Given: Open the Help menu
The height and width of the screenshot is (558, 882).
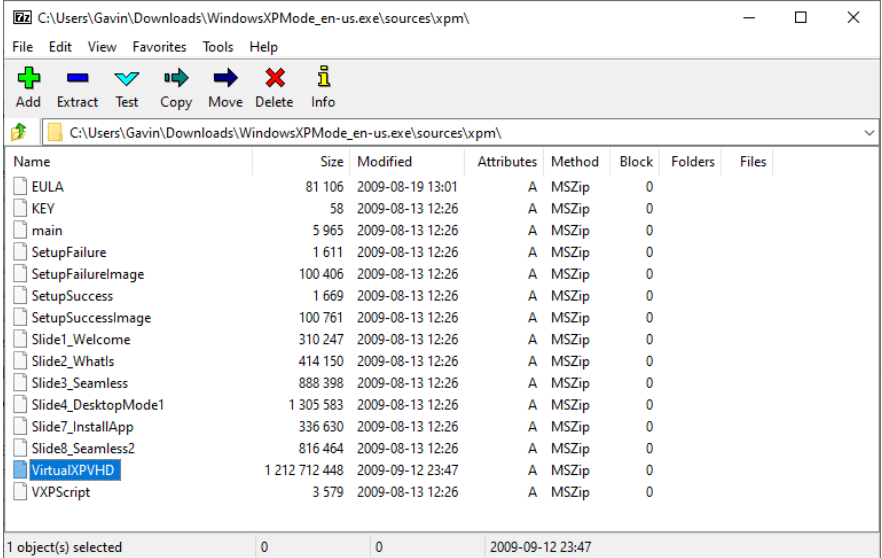Looking at the screenshot, I should 264,47.
